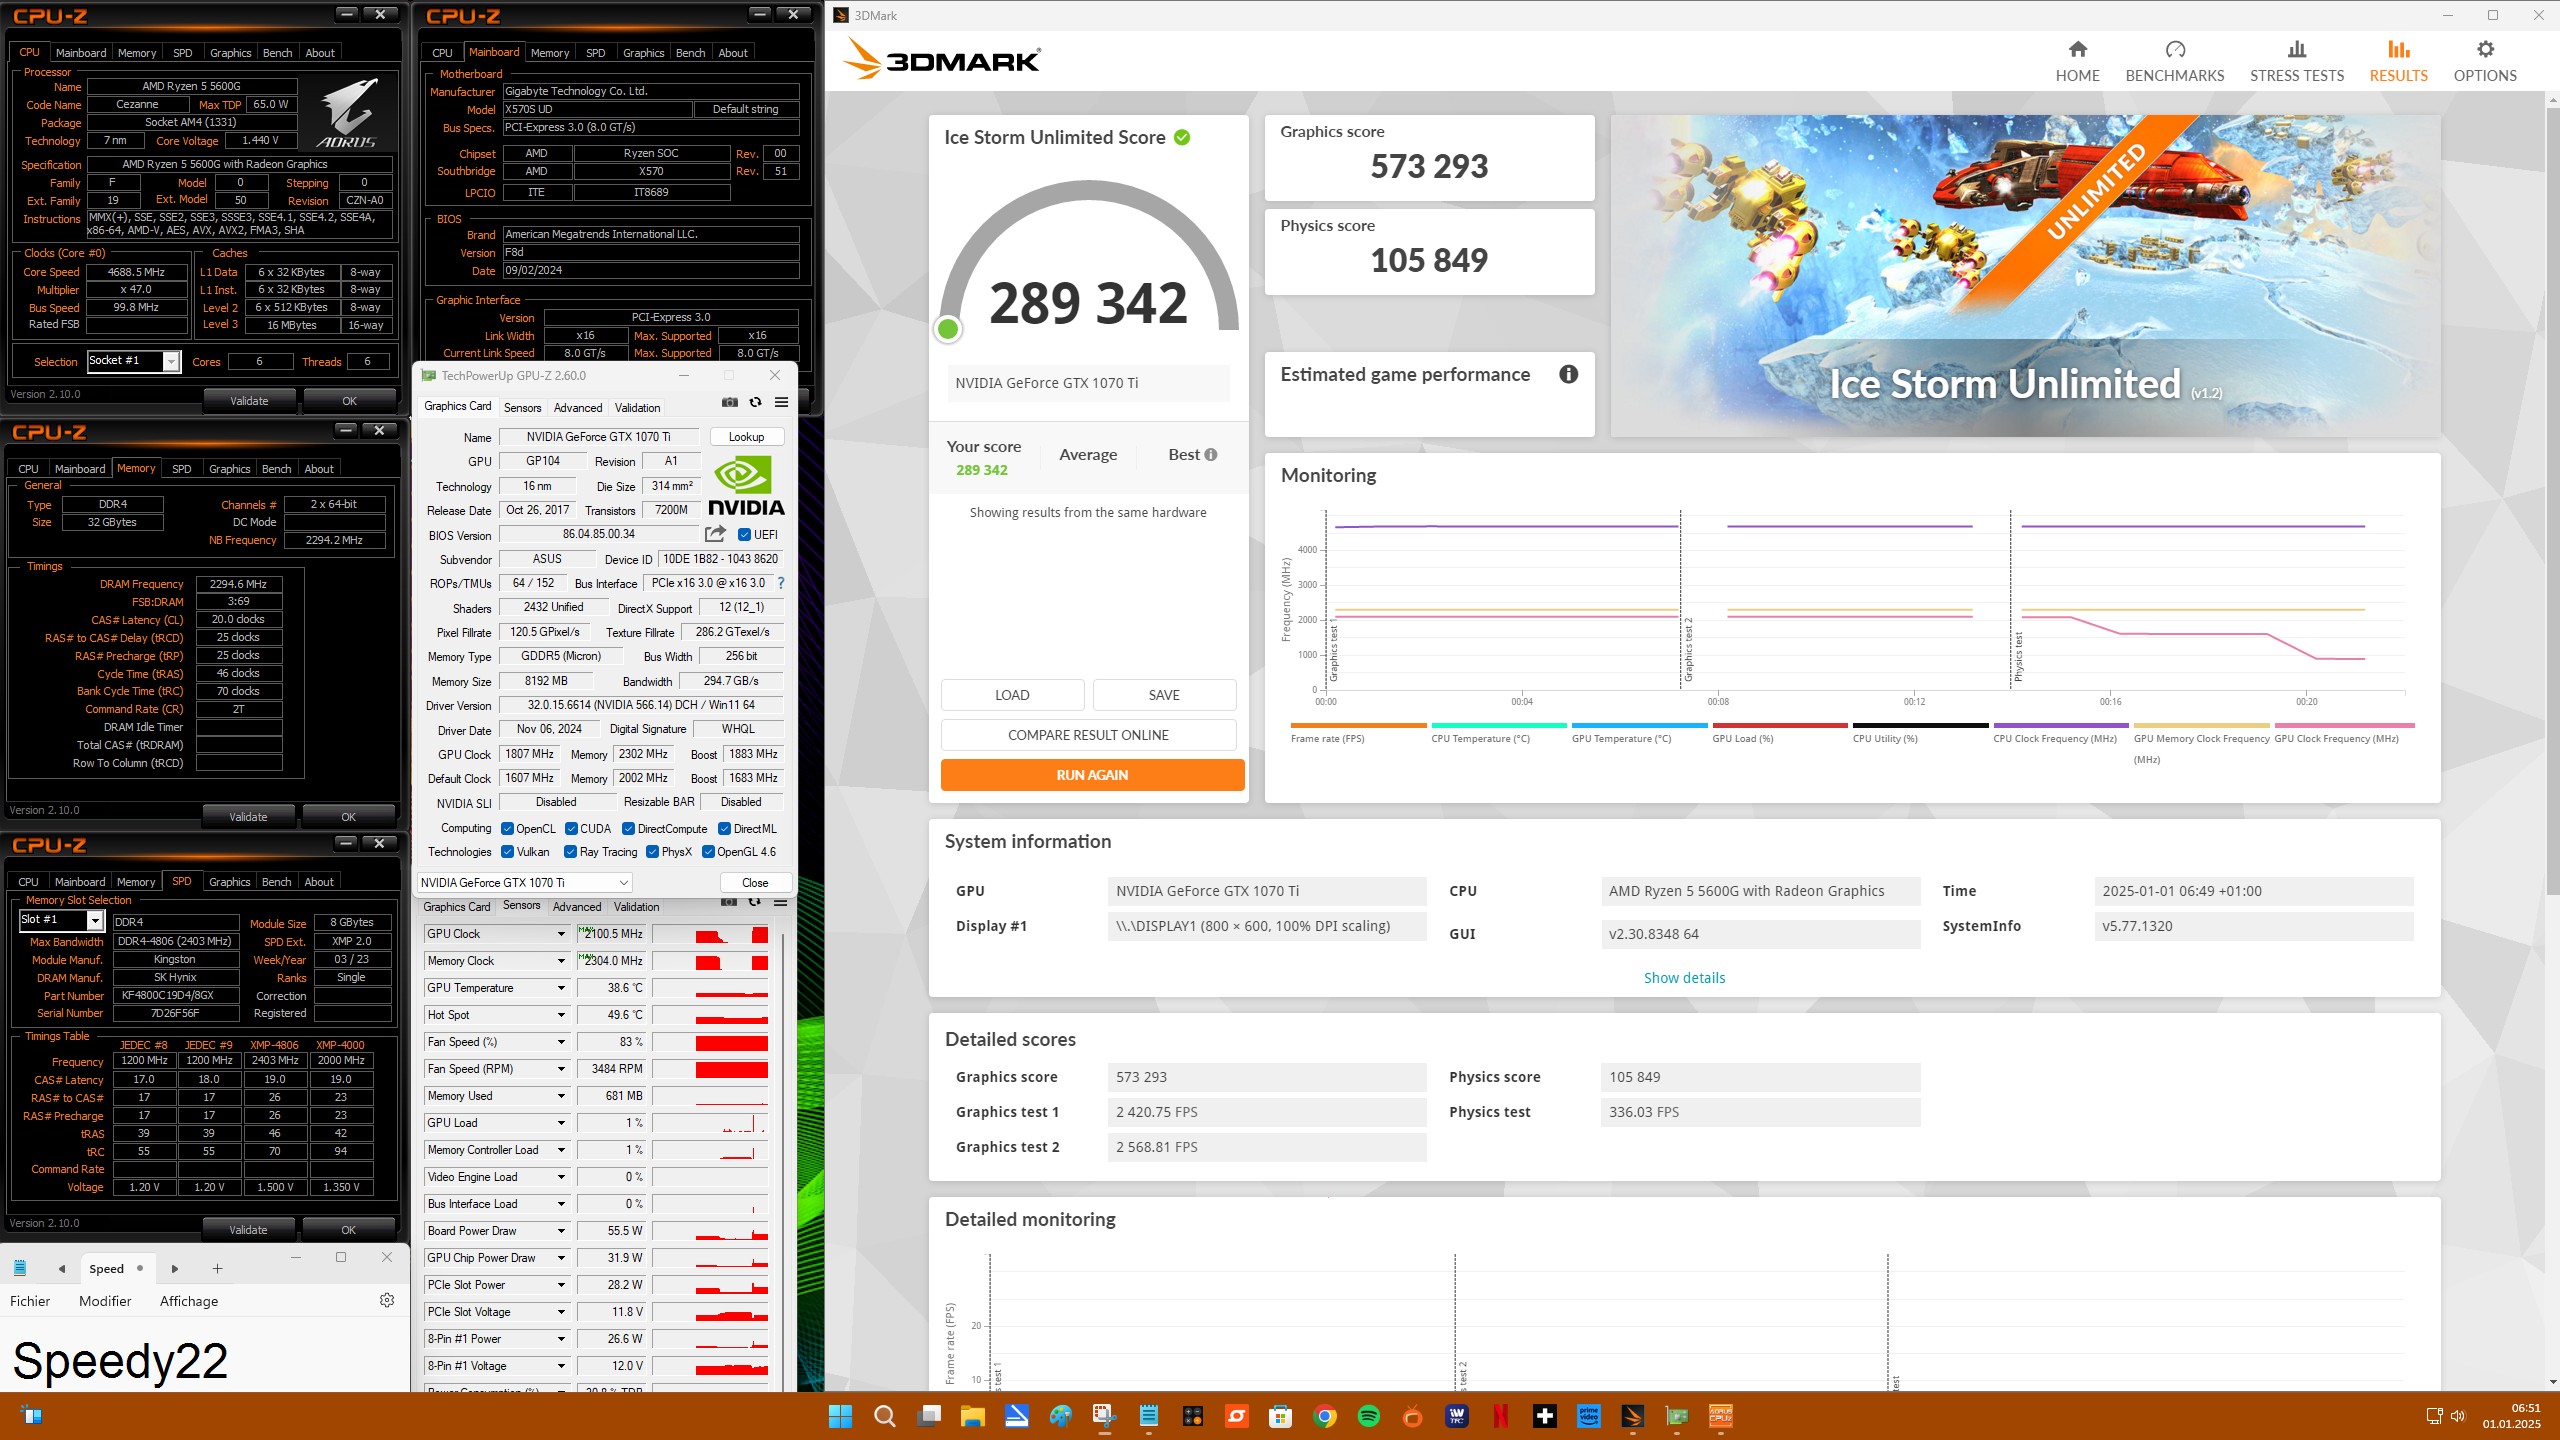Image resolution: width=2560 pixels, height=1440 pixels.
Task: Toggle the OpenCL checkbox
Action: (x=508, y=829)
